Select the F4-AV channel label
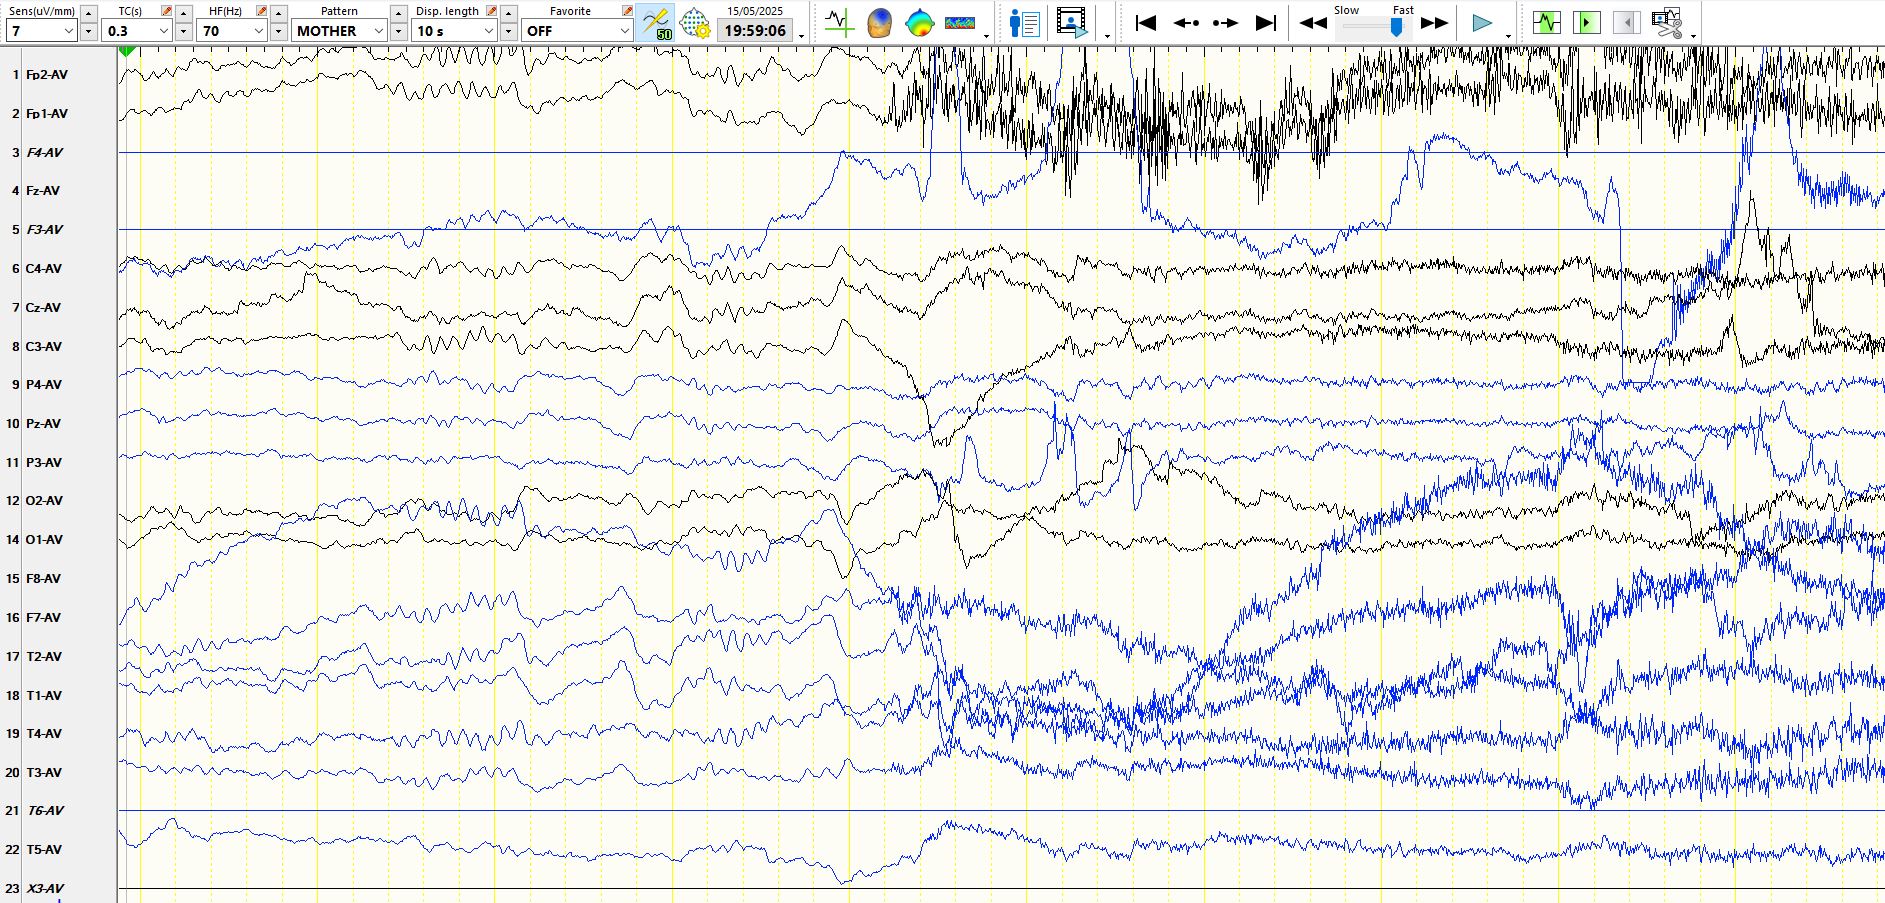The height and width of the screenshot is (903, 1885). click(44, 153)
